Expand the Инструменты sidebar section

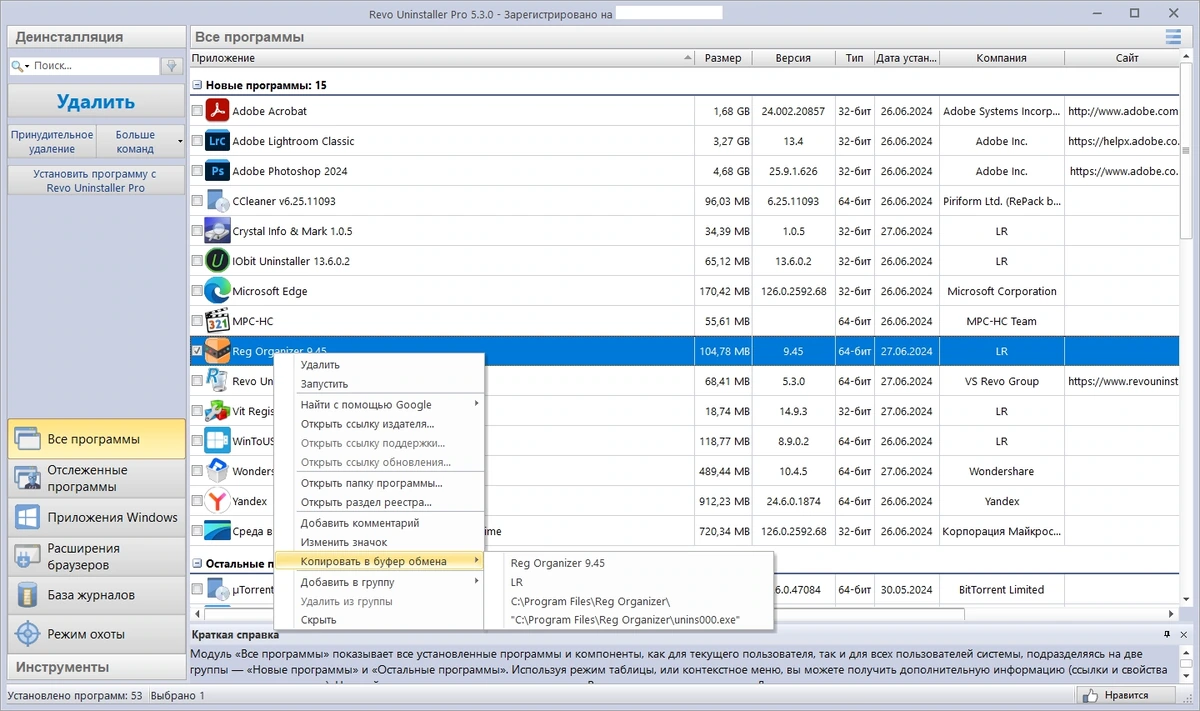click(96, 667)
